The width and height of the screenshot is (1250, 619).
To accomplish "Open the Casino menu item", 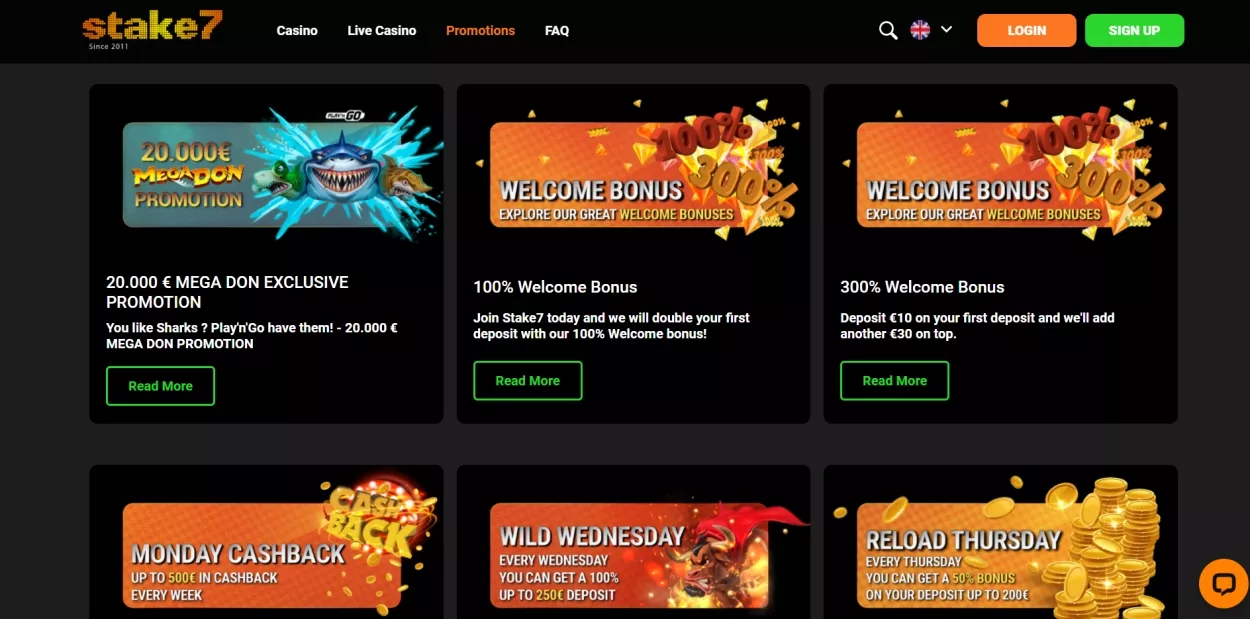I will pos(297,31).
